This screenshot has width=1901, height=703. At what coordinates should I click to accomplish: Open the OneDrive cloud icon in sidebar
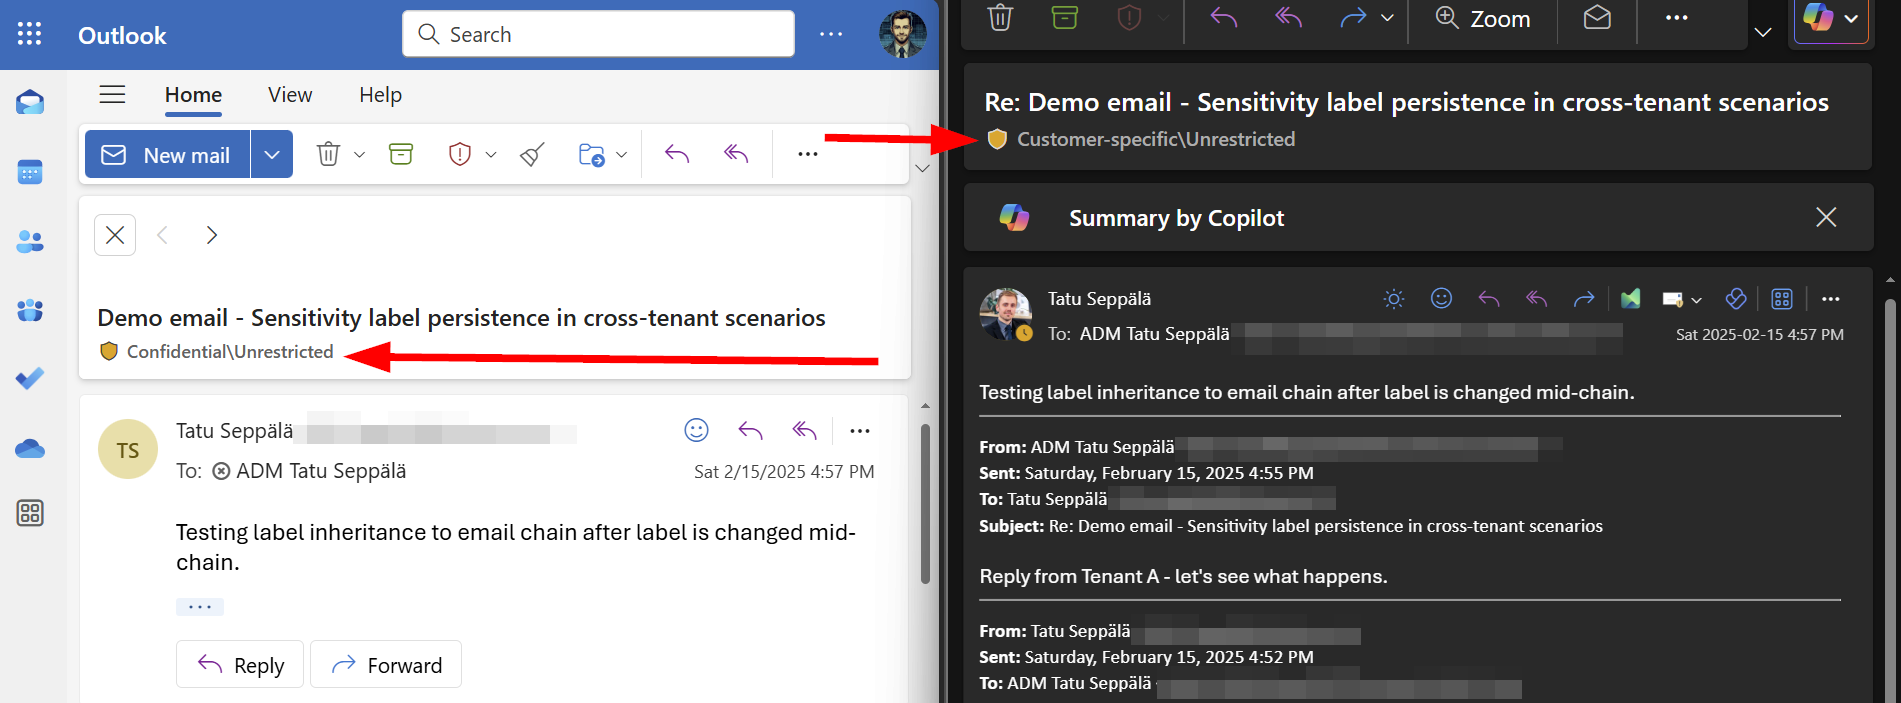30,449
